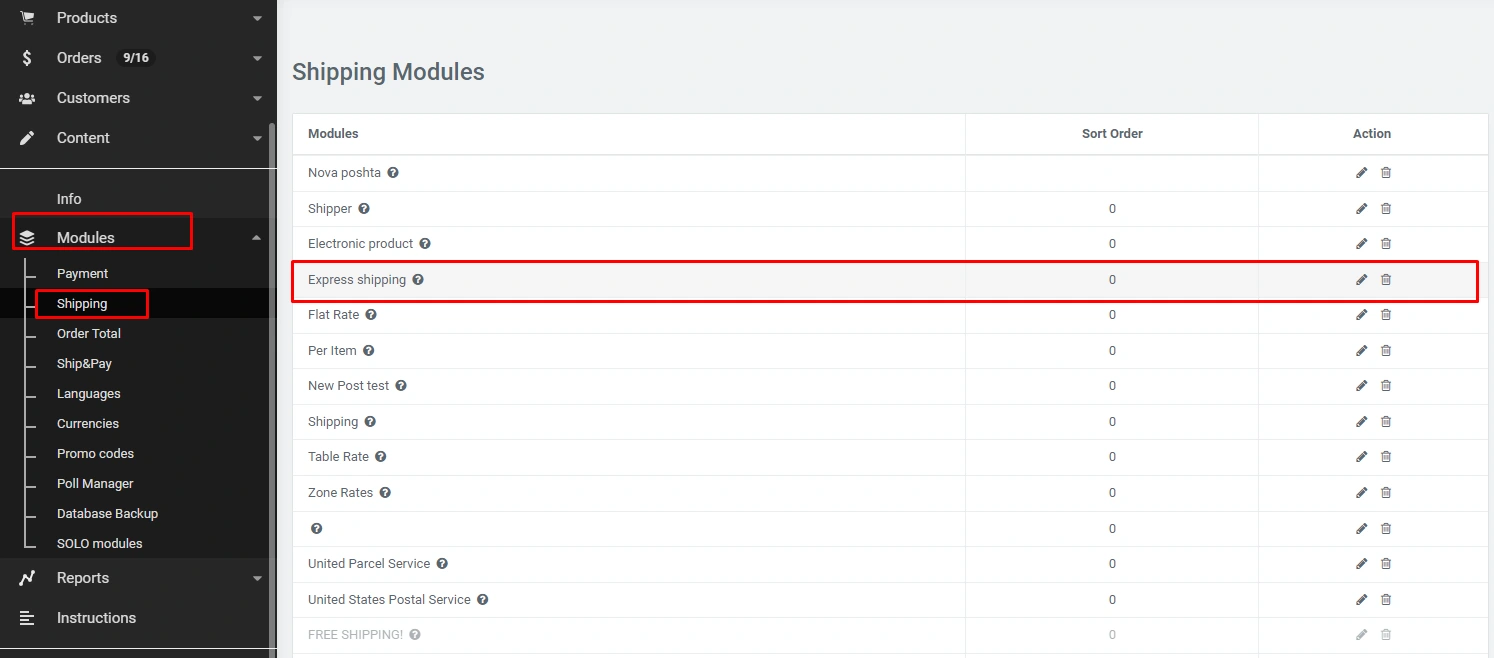Edit the Shipper module

pos(1361,209)
